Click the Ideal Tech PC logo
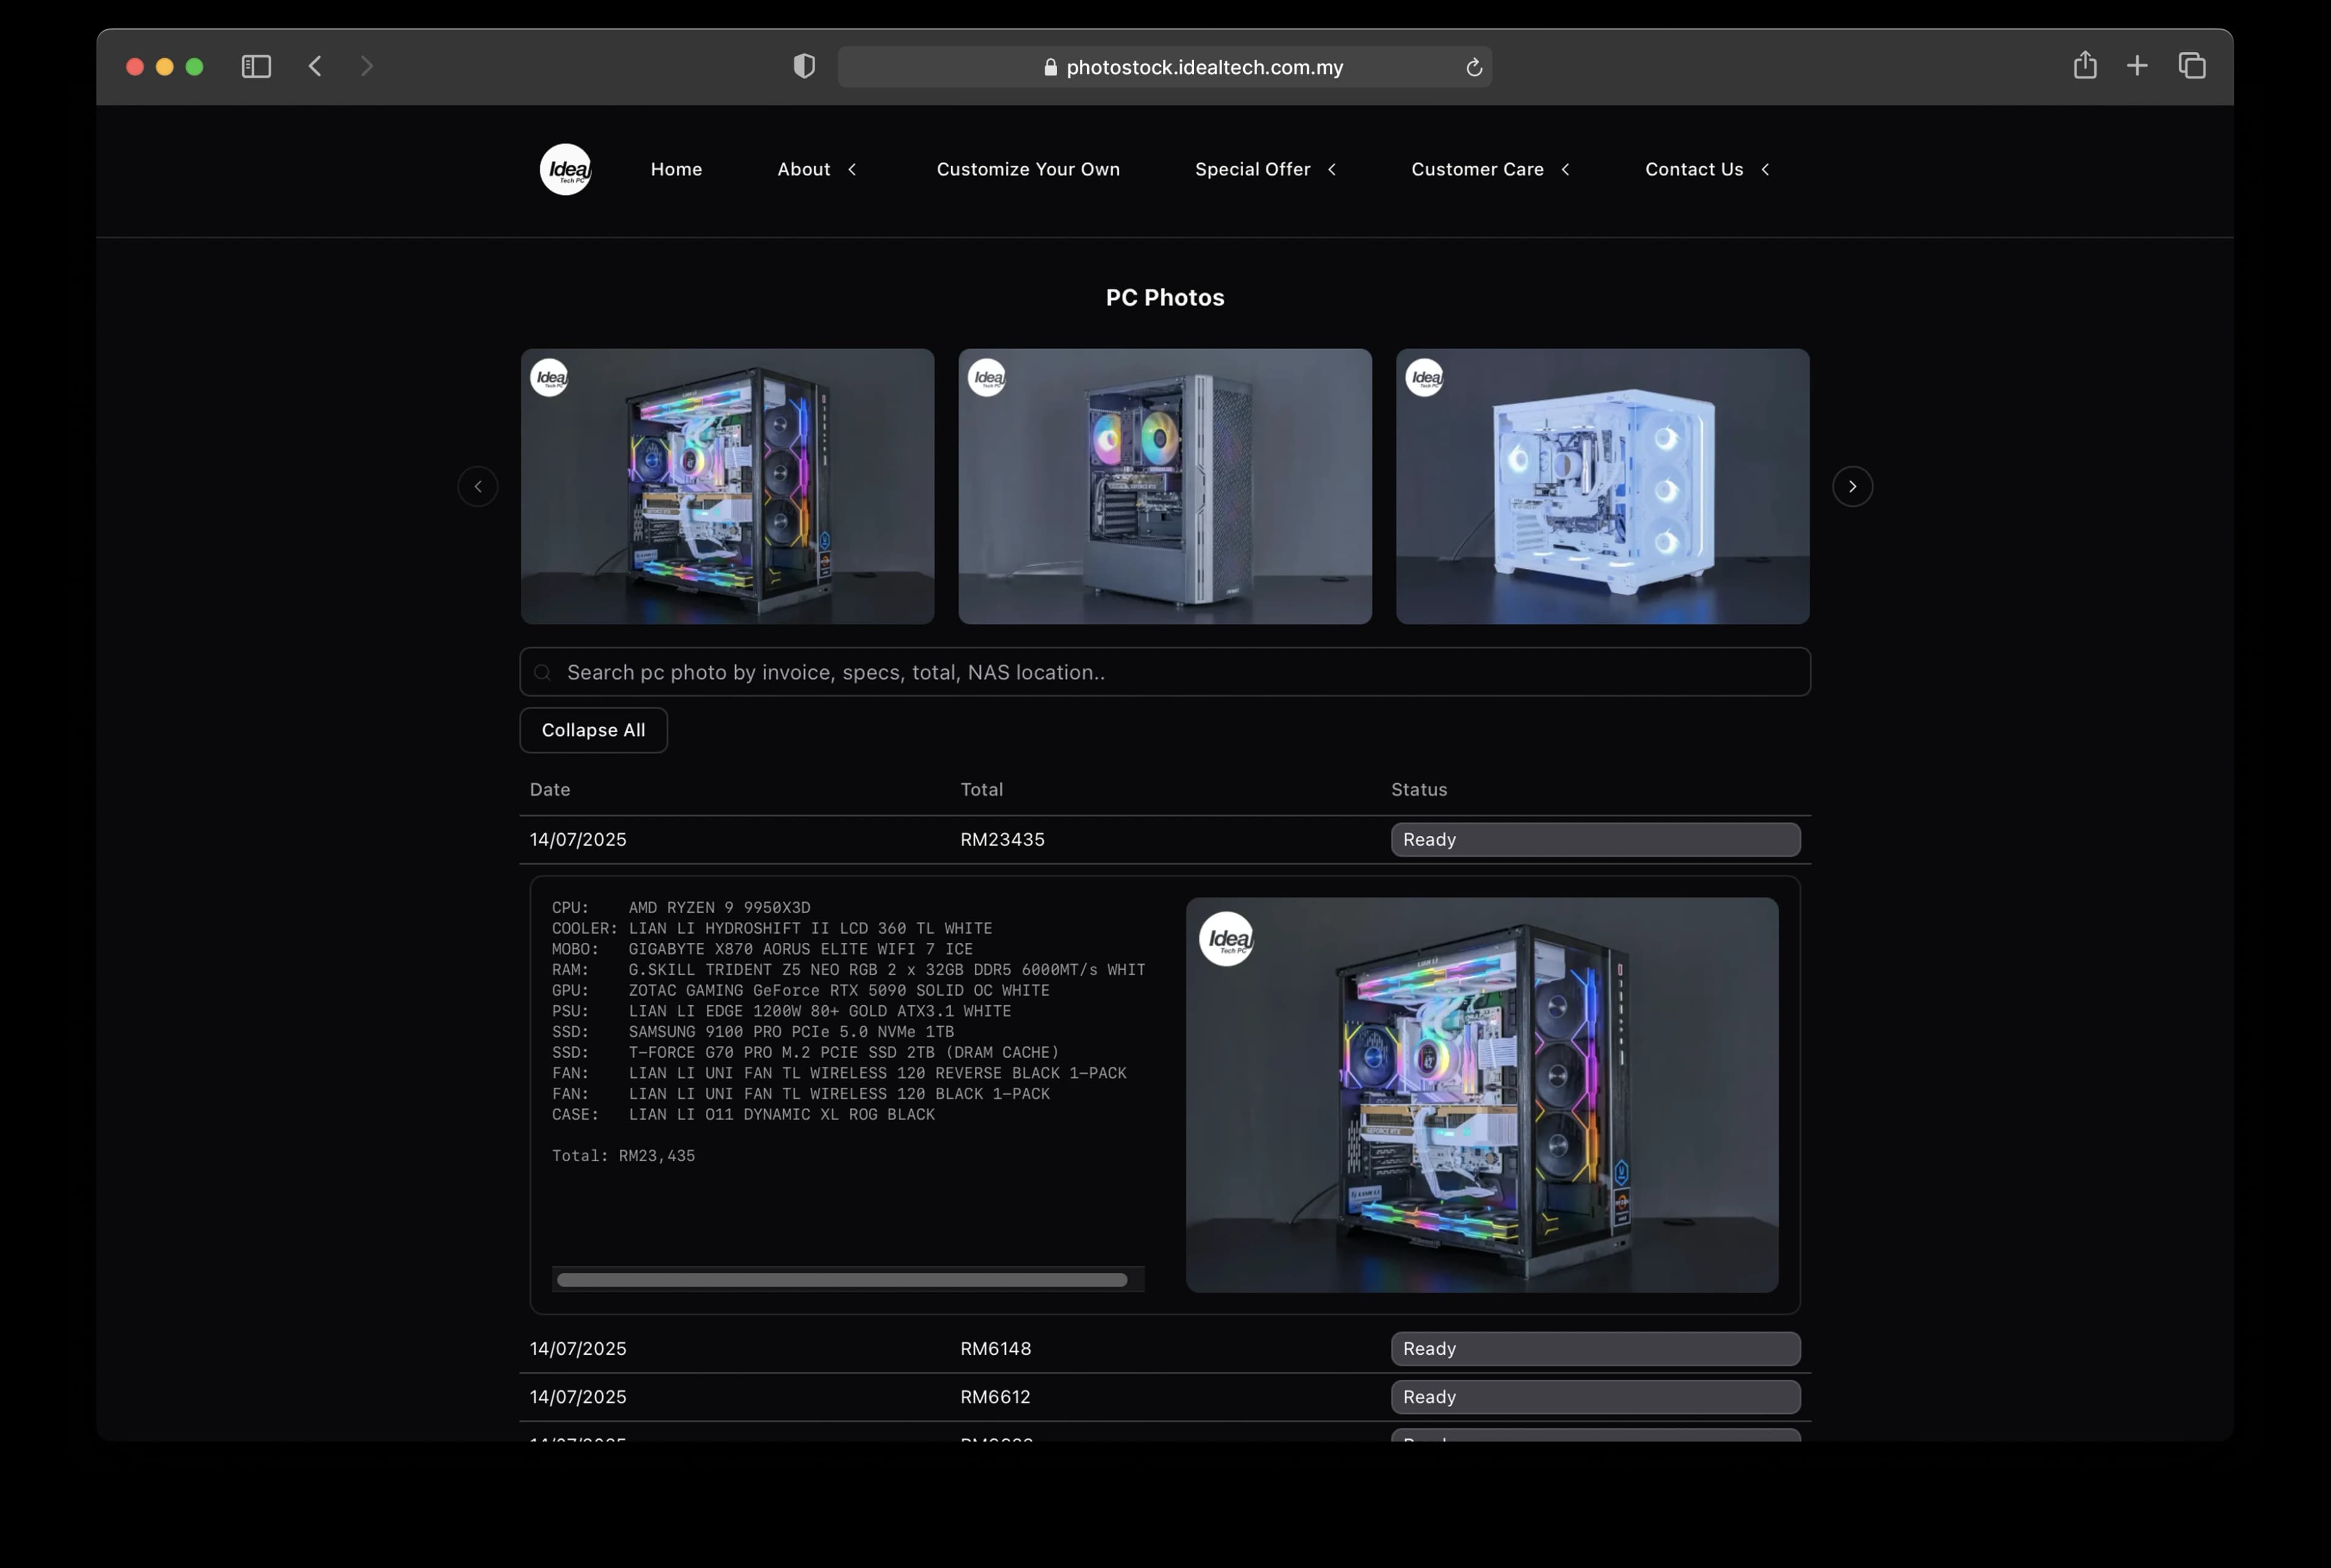This screenshot has height=1568, width=2331. pyautogui.click(x=566, y=169)
